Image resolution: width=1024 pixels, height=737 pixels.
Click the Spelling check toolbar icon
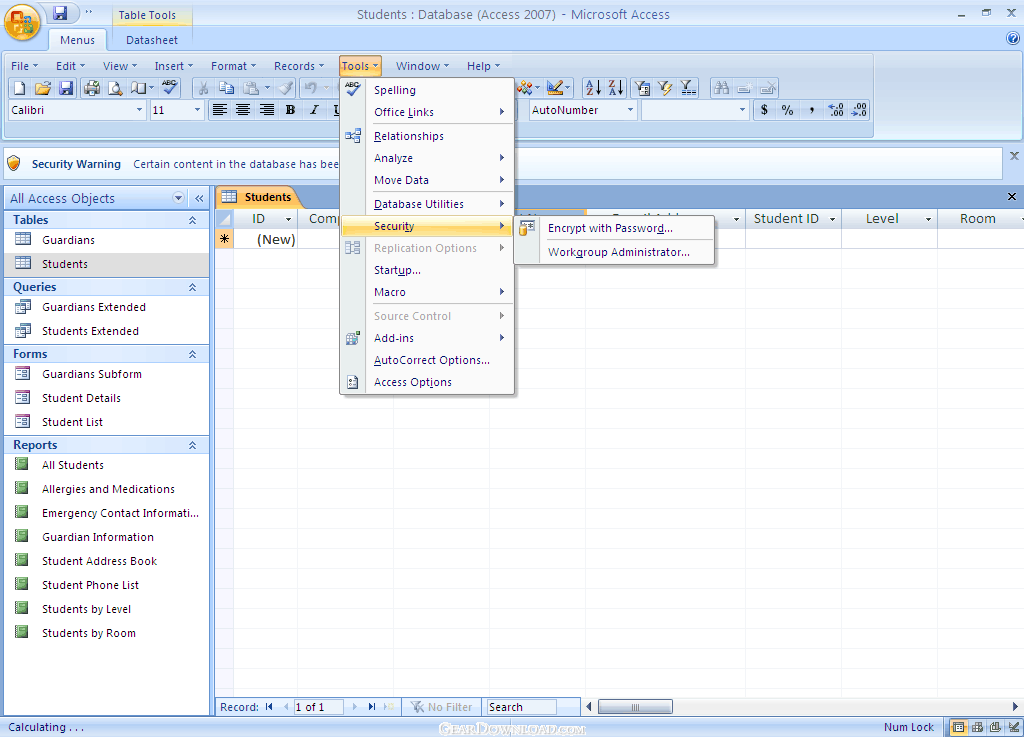[170, 88]
